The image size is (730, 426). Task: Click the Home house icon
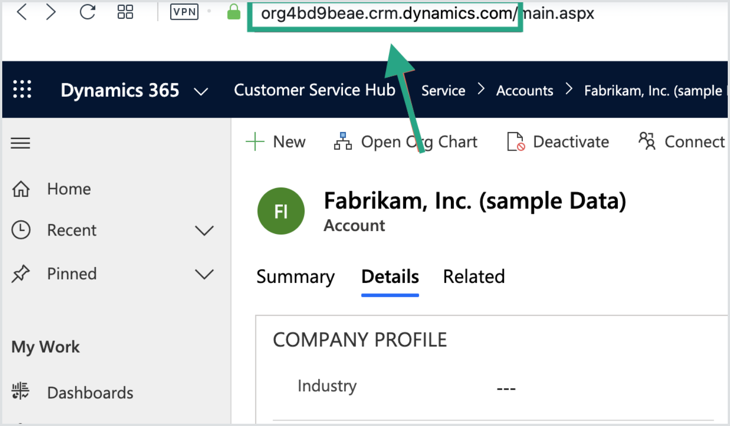[x=21, y=189]
